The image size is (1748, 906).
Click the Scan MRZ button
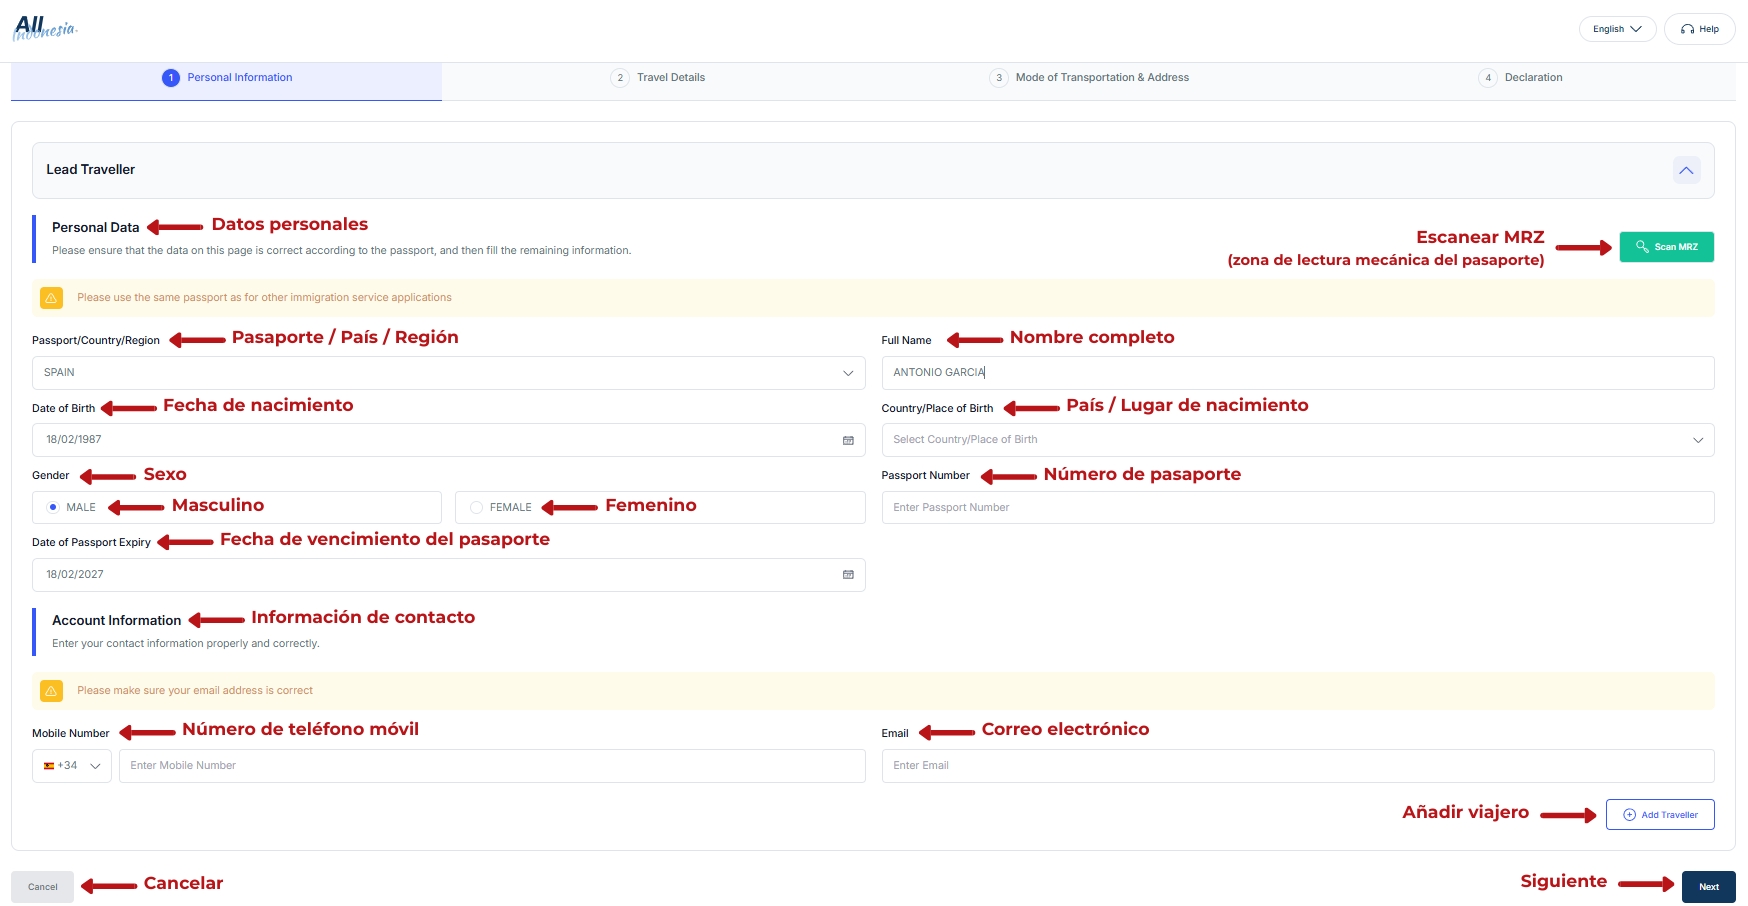tap(1666, 247)
